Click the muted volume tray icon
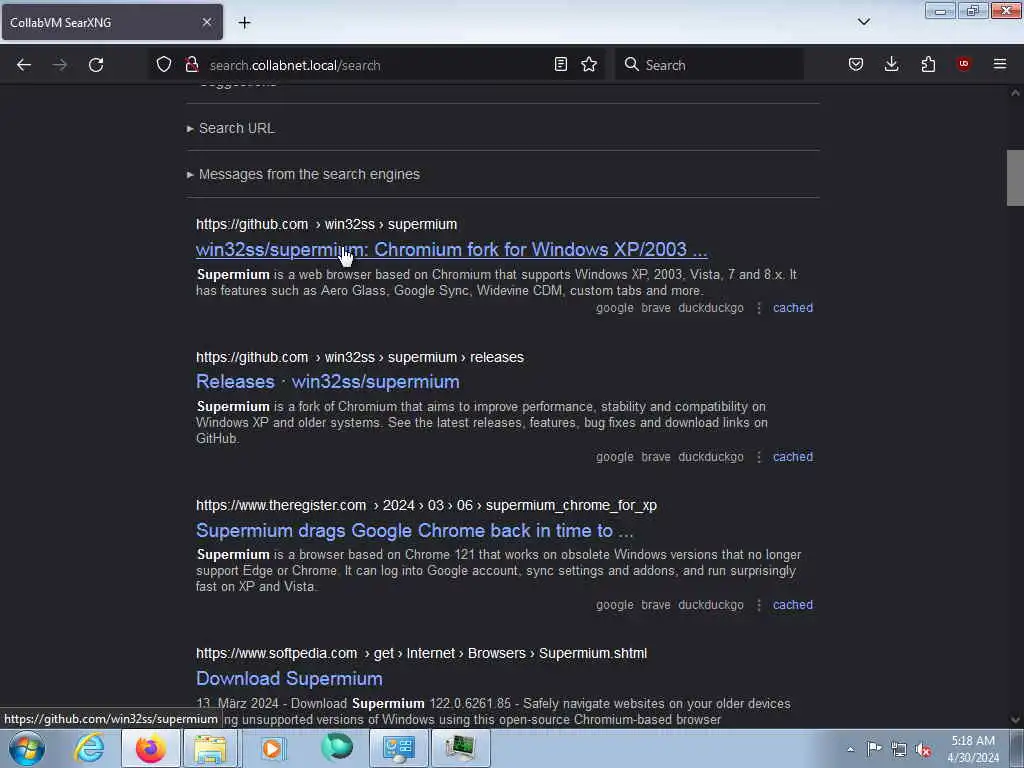The width and height of the screenshot is (1024, 768). 923,750
